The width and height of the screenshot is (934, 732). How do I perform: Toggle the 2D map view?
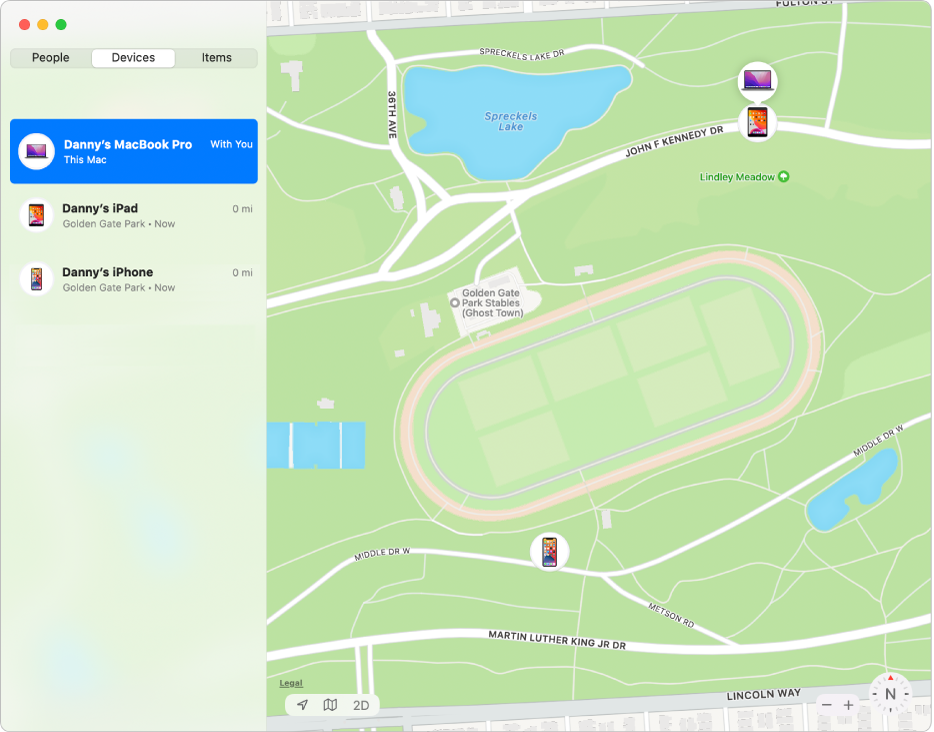coord(361,704)
